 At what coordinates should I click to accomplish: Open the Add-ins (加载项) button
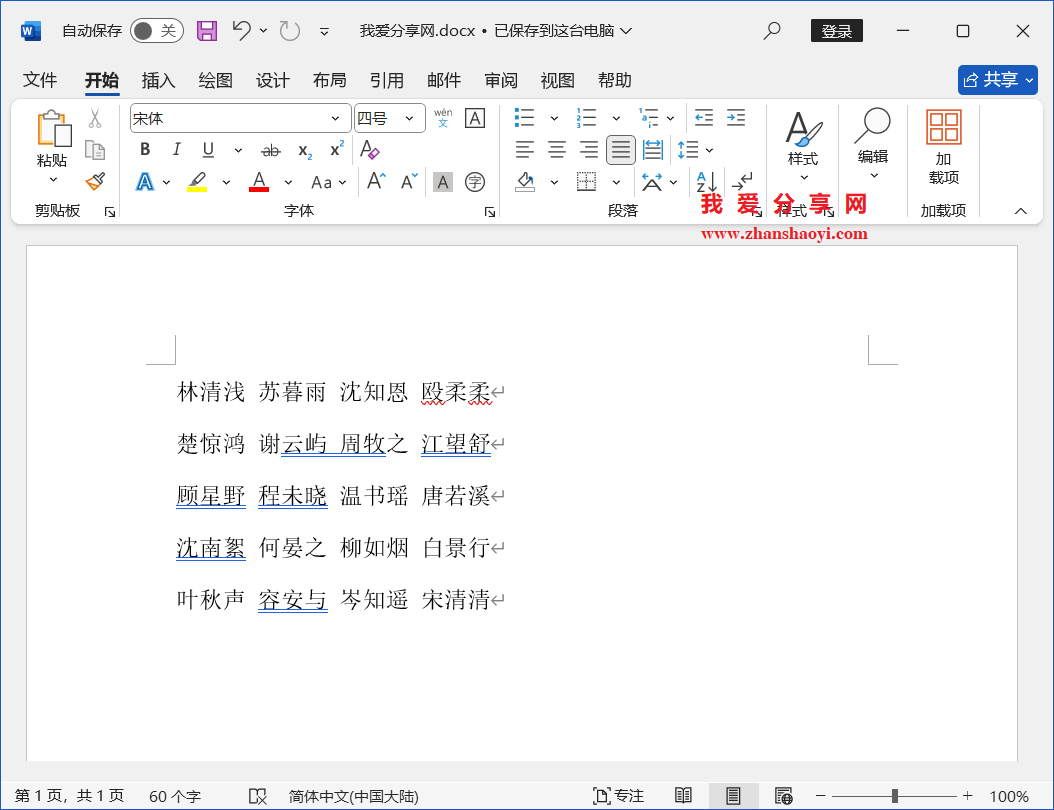944,147
